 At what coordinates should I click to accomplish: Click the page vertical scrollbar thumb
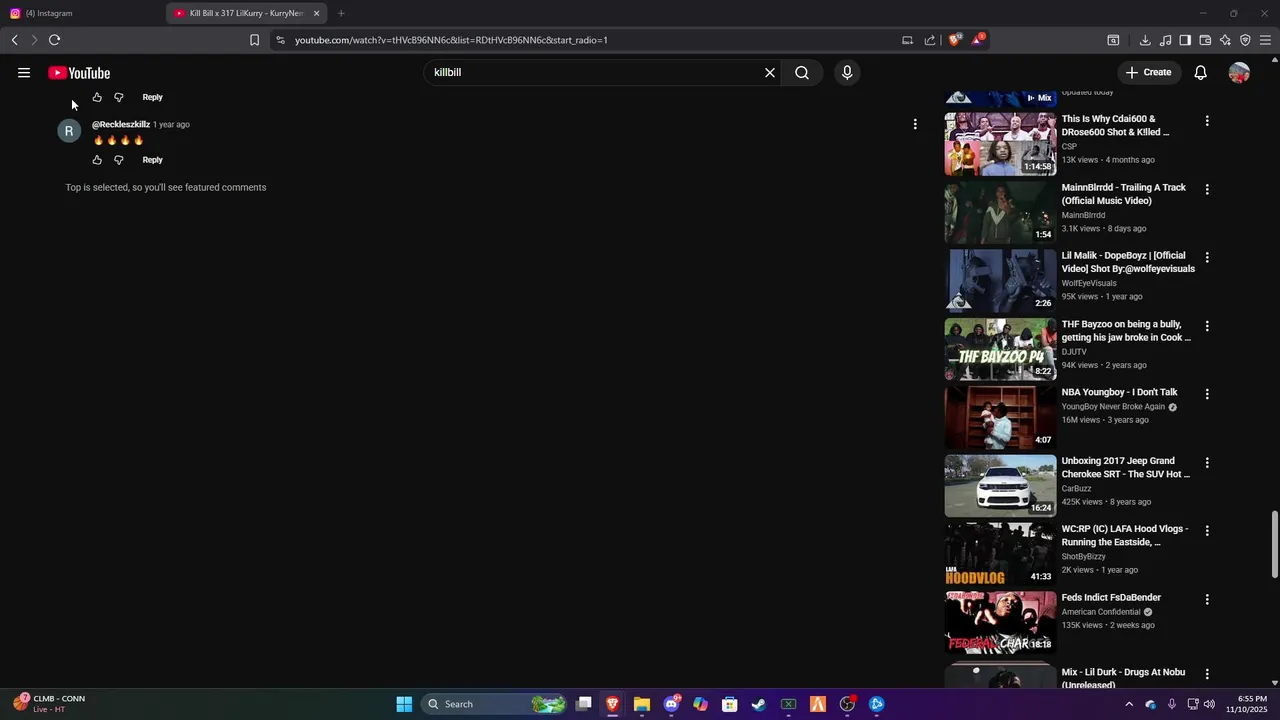point(1275,544)
